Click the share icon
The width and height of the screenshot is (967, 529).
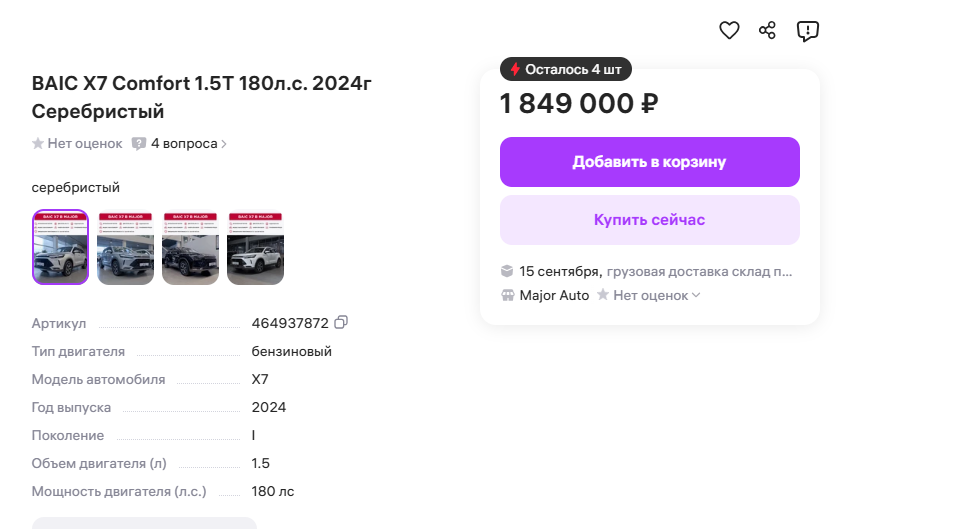coord(768,31)
